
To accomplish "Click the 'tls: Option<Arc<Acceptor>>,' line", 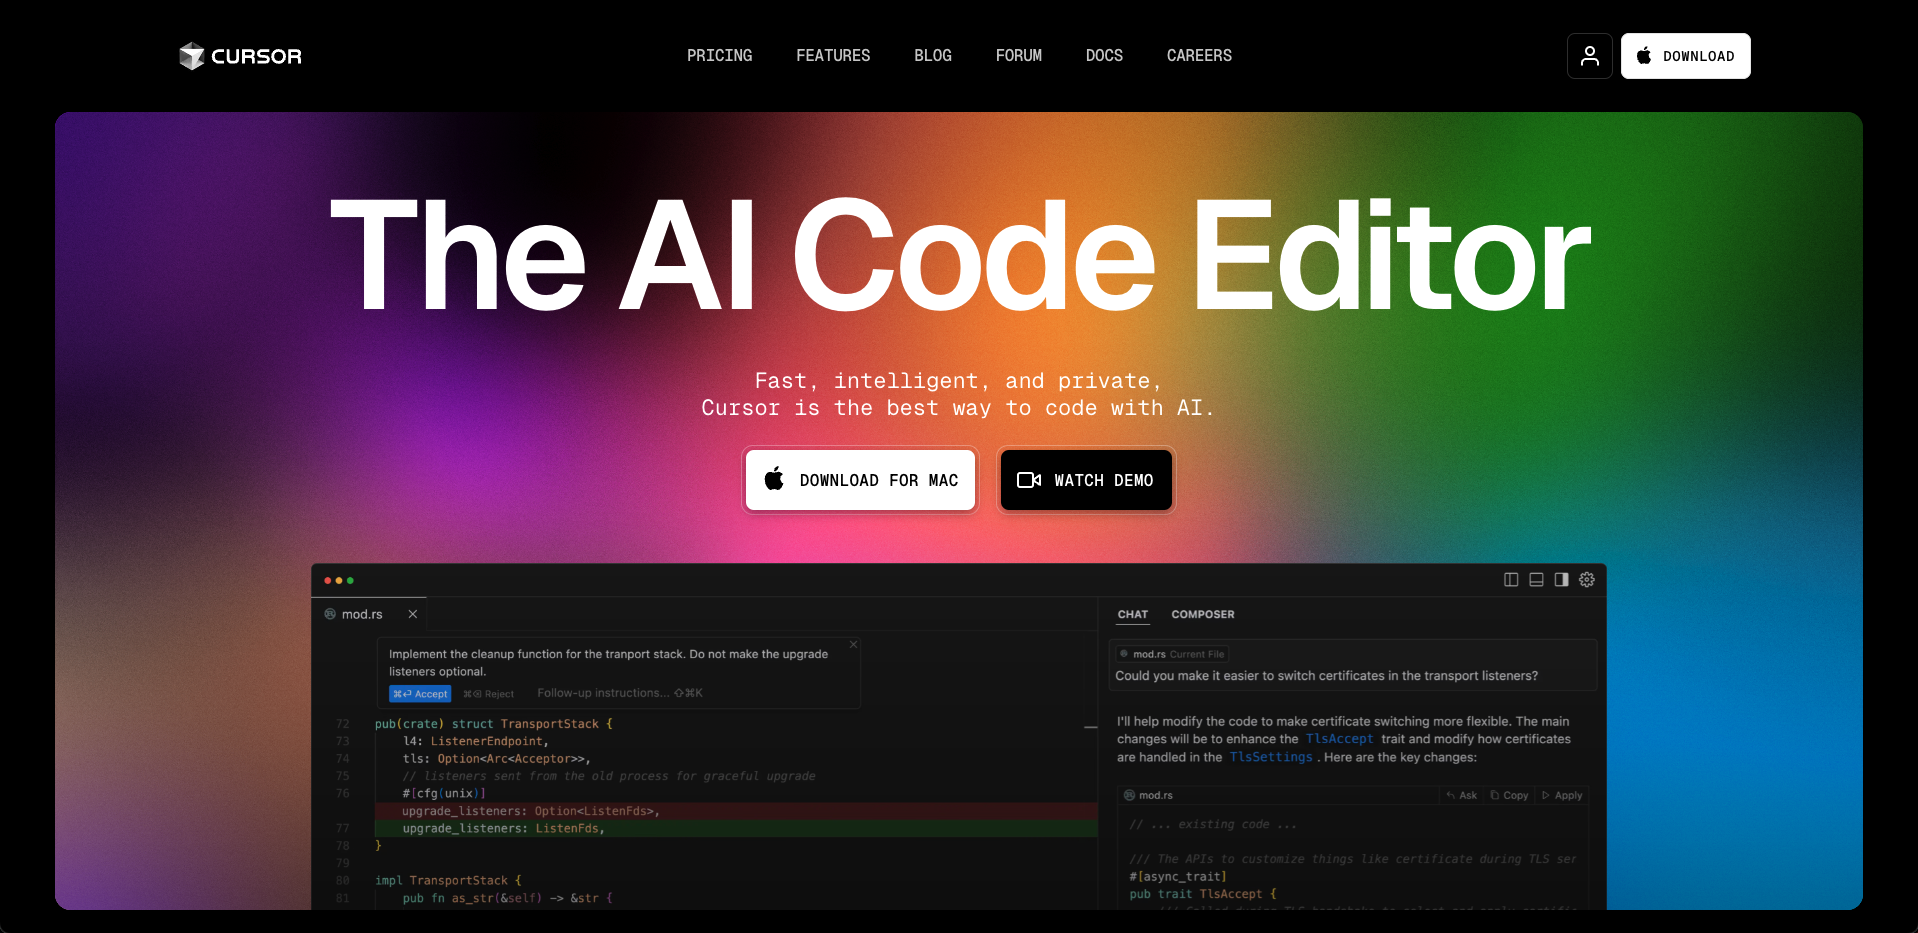I will click(x=497, y=759).
